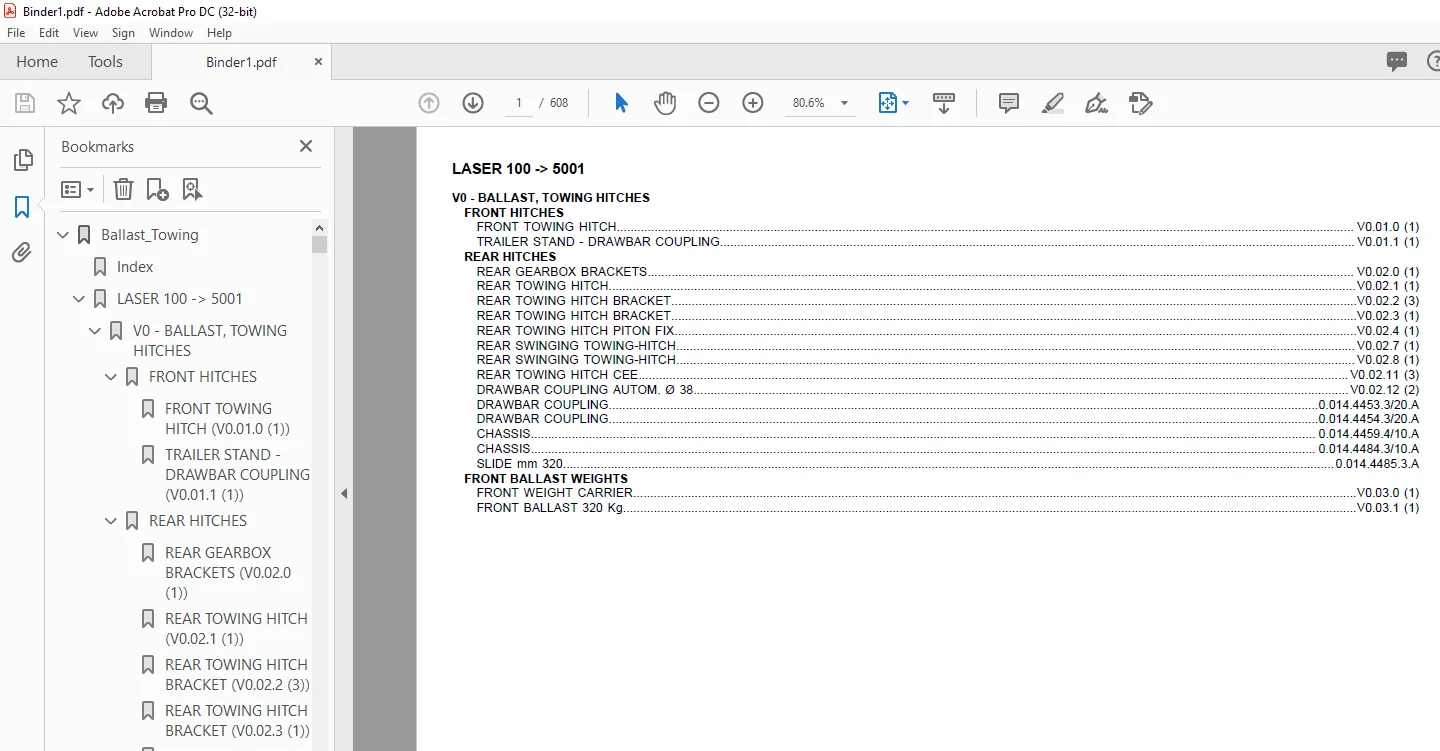
Task: Switch to the Tools tab
Action: coord(105,62)
